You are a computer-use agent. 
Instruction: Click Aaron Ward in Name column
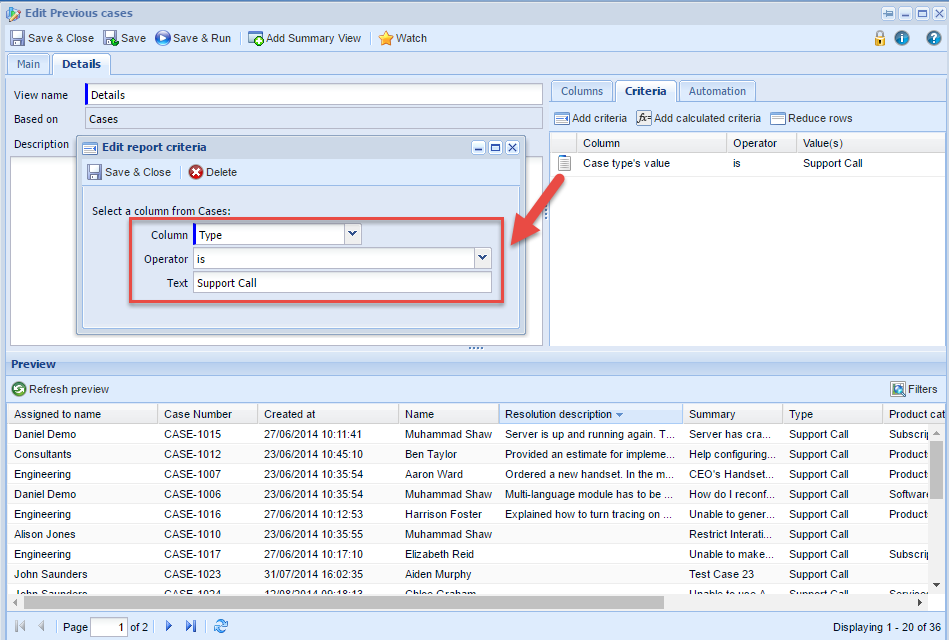pos(434,474)
